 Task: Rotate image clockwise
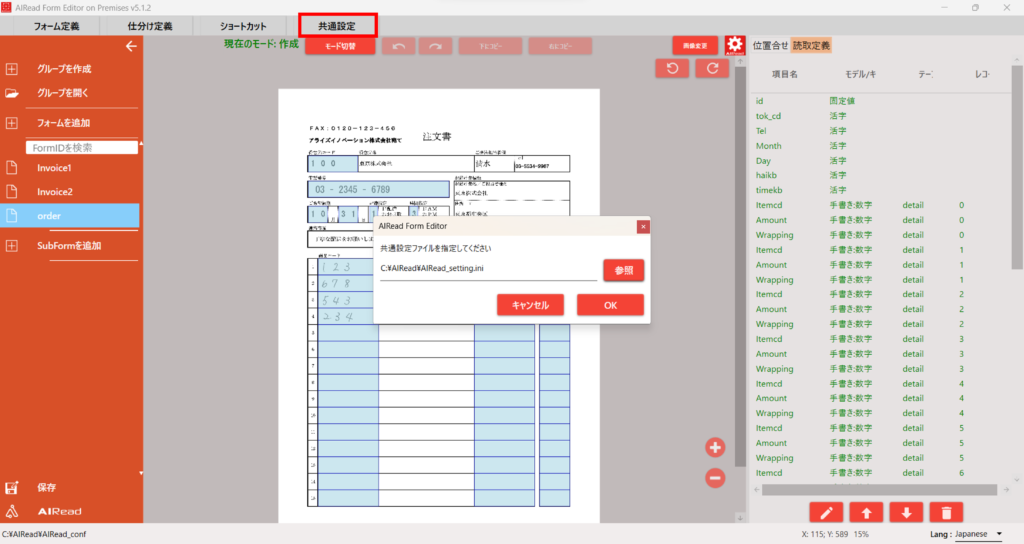point(712,68)
